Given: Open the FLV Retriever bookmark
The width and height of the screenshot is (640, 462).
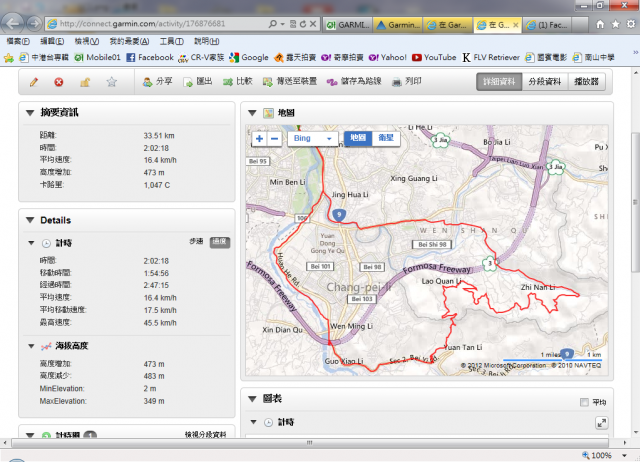Looking at the screenshot, I should [x=491, y=58].
